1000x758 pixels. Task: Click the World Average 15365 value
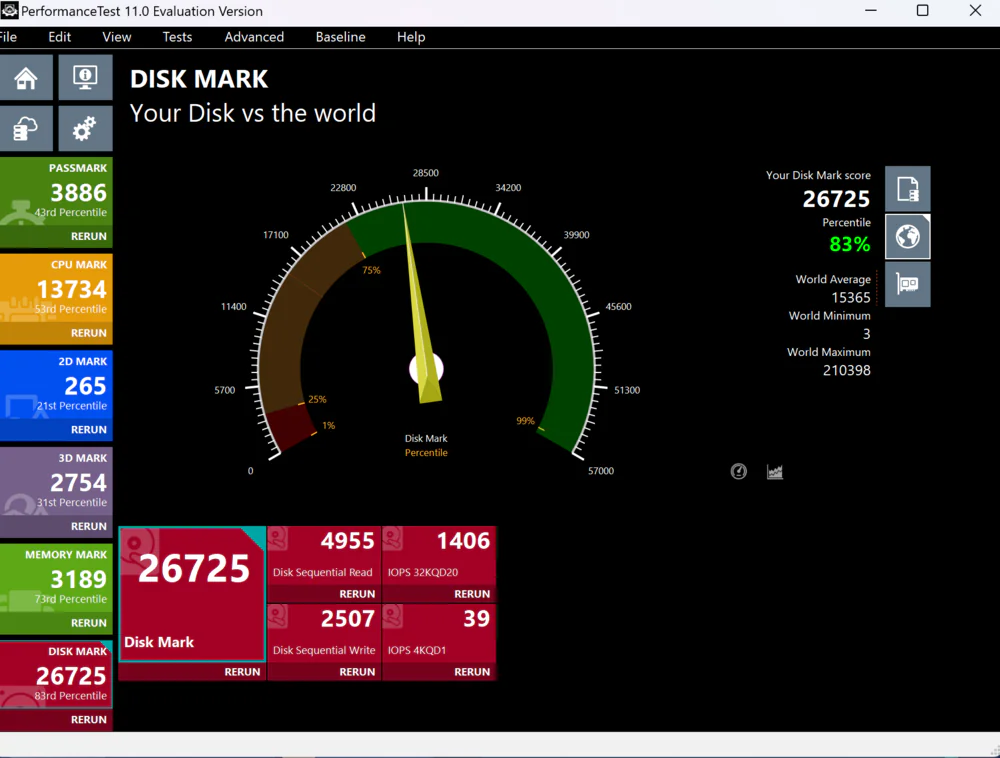coord(851,298)
